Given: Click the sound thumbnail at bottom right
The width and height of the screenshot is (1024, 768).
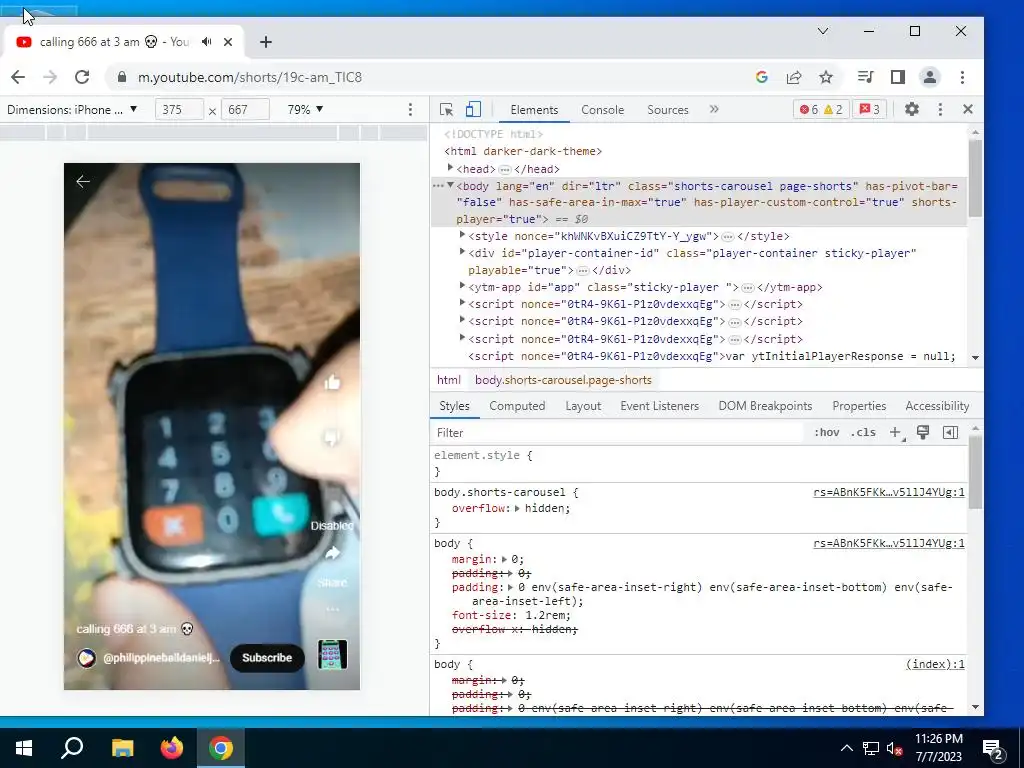Looking at the screenshot, I should click(332, 654).
